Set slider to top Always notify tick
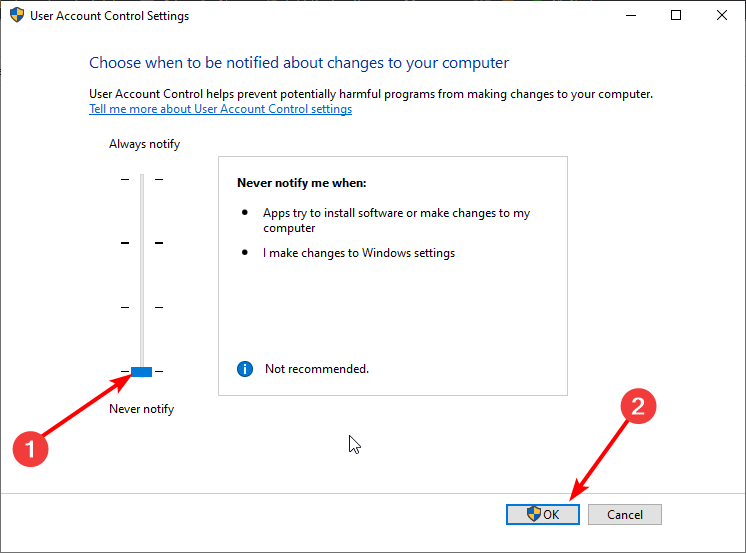Screen dimensions: 746x553 tap(142, 179)
